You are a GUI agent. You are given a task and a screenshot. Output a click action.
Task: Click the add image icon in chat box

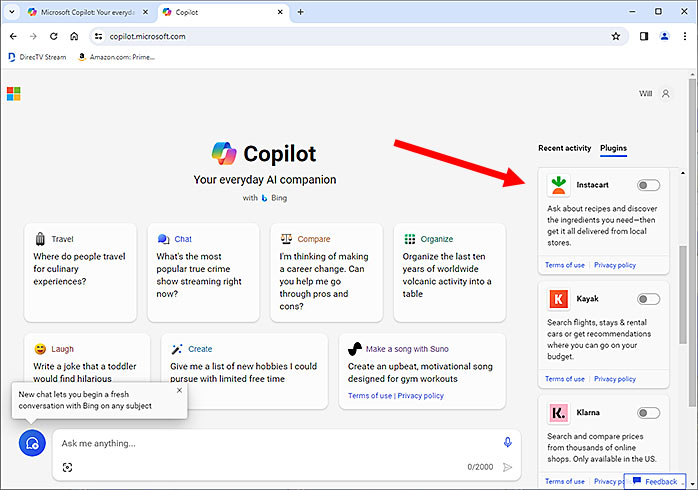tap(68, 467)
